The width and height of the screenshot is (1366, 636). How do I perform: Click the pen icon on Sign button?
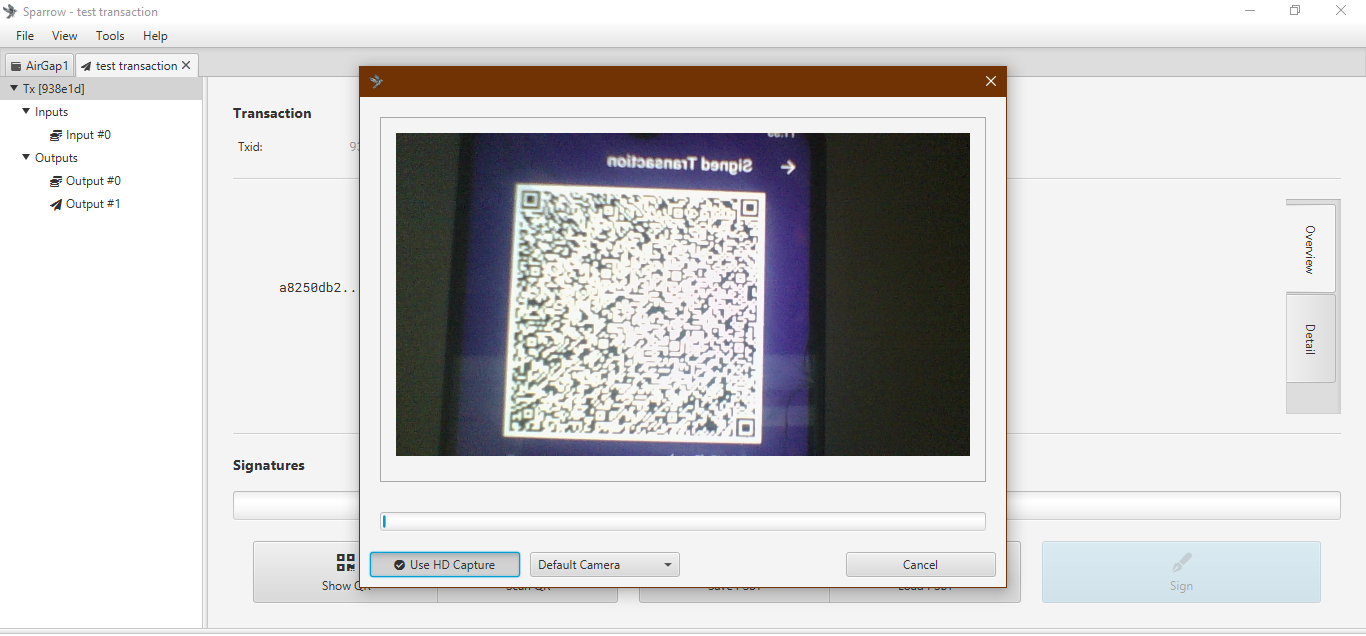(1181, 562)
